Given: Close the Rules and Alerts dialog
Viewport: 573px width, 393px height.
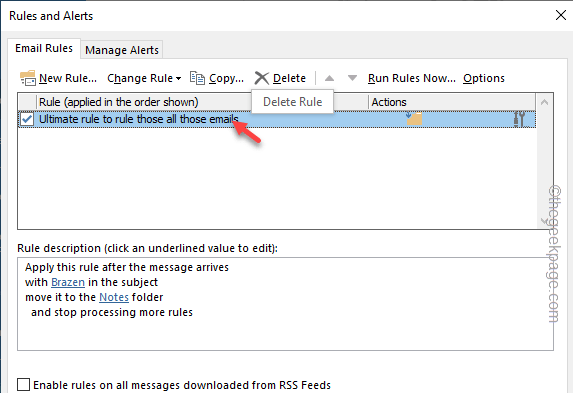Looking at the screenshot, I should tap(561, 15).
